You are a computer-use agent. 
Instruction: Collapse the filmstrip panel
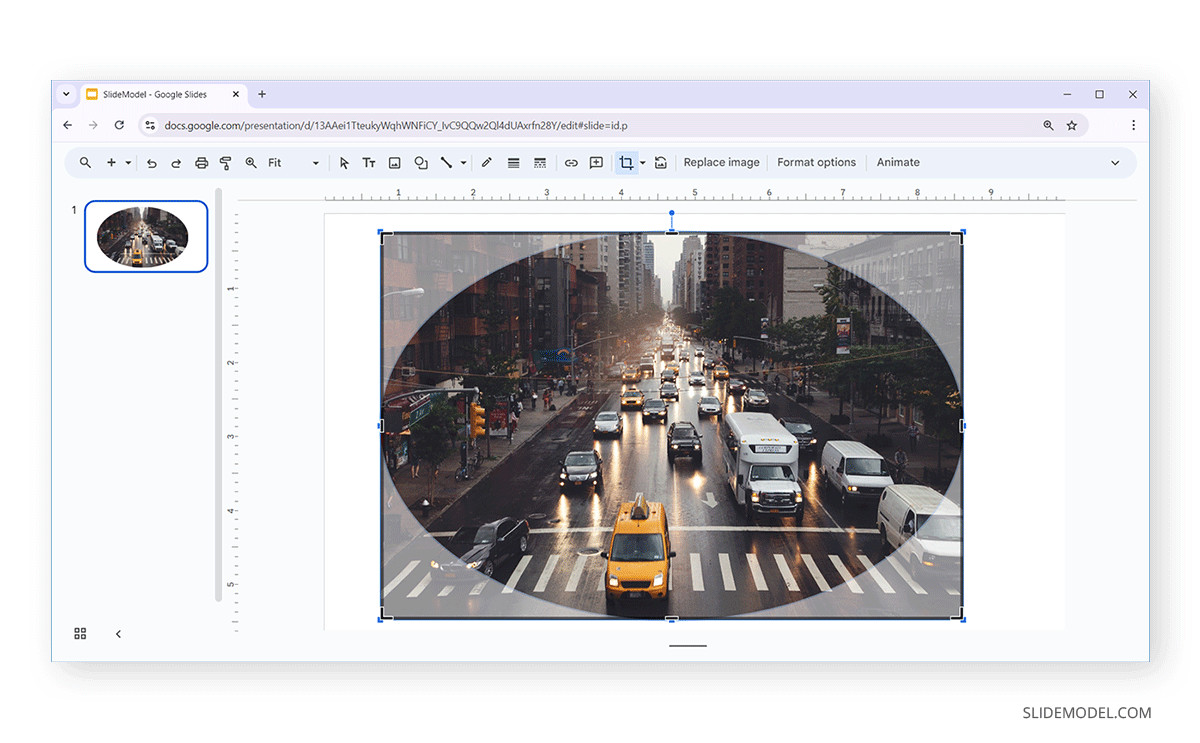(118, 634)
